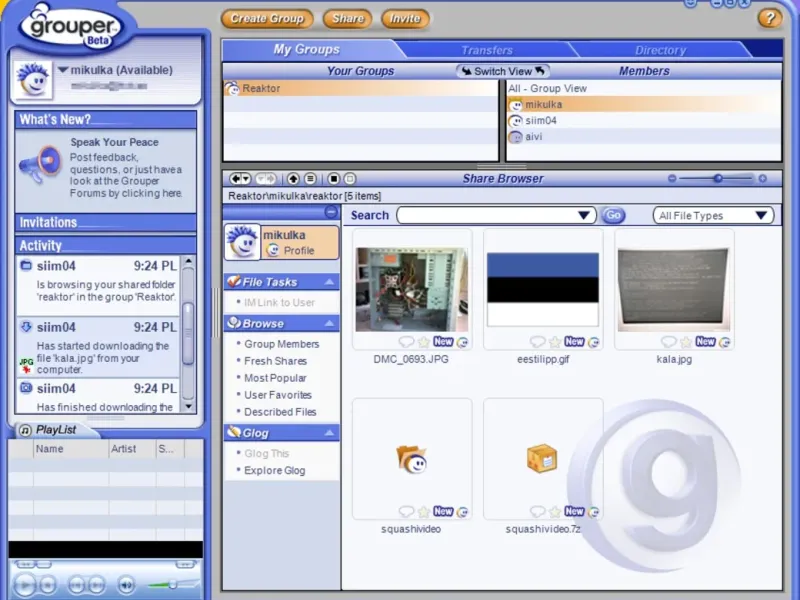Adjust the thumbnail size slider handle

[x=718, y=179]
